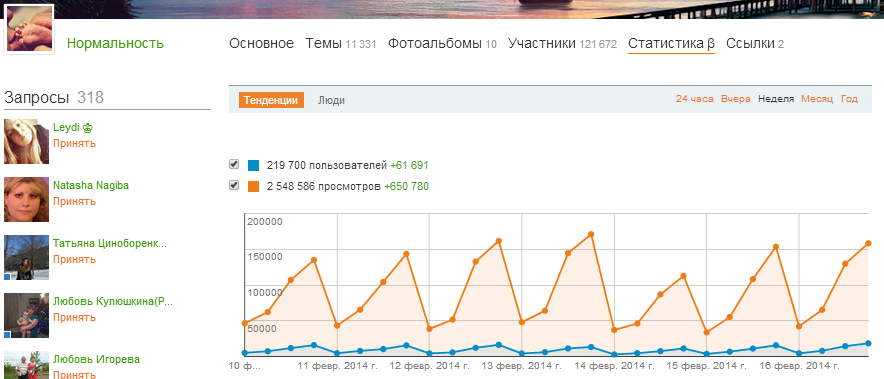Click the 11 февр. 2014 г. axis label

click(337, 365)
